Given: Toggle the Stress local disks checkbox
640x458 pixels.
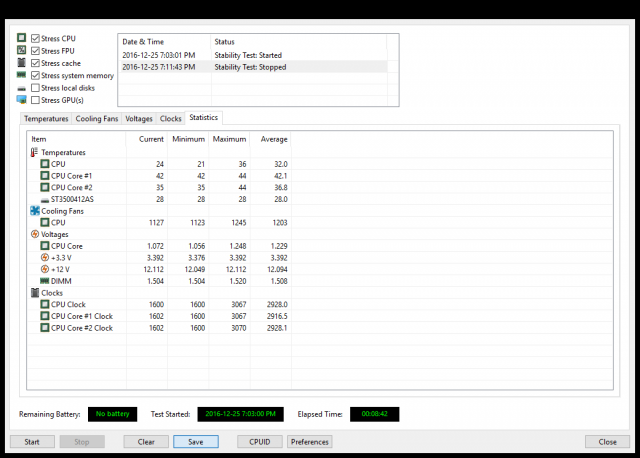Looking at the screenshot, I should click(x=36, y=88).
